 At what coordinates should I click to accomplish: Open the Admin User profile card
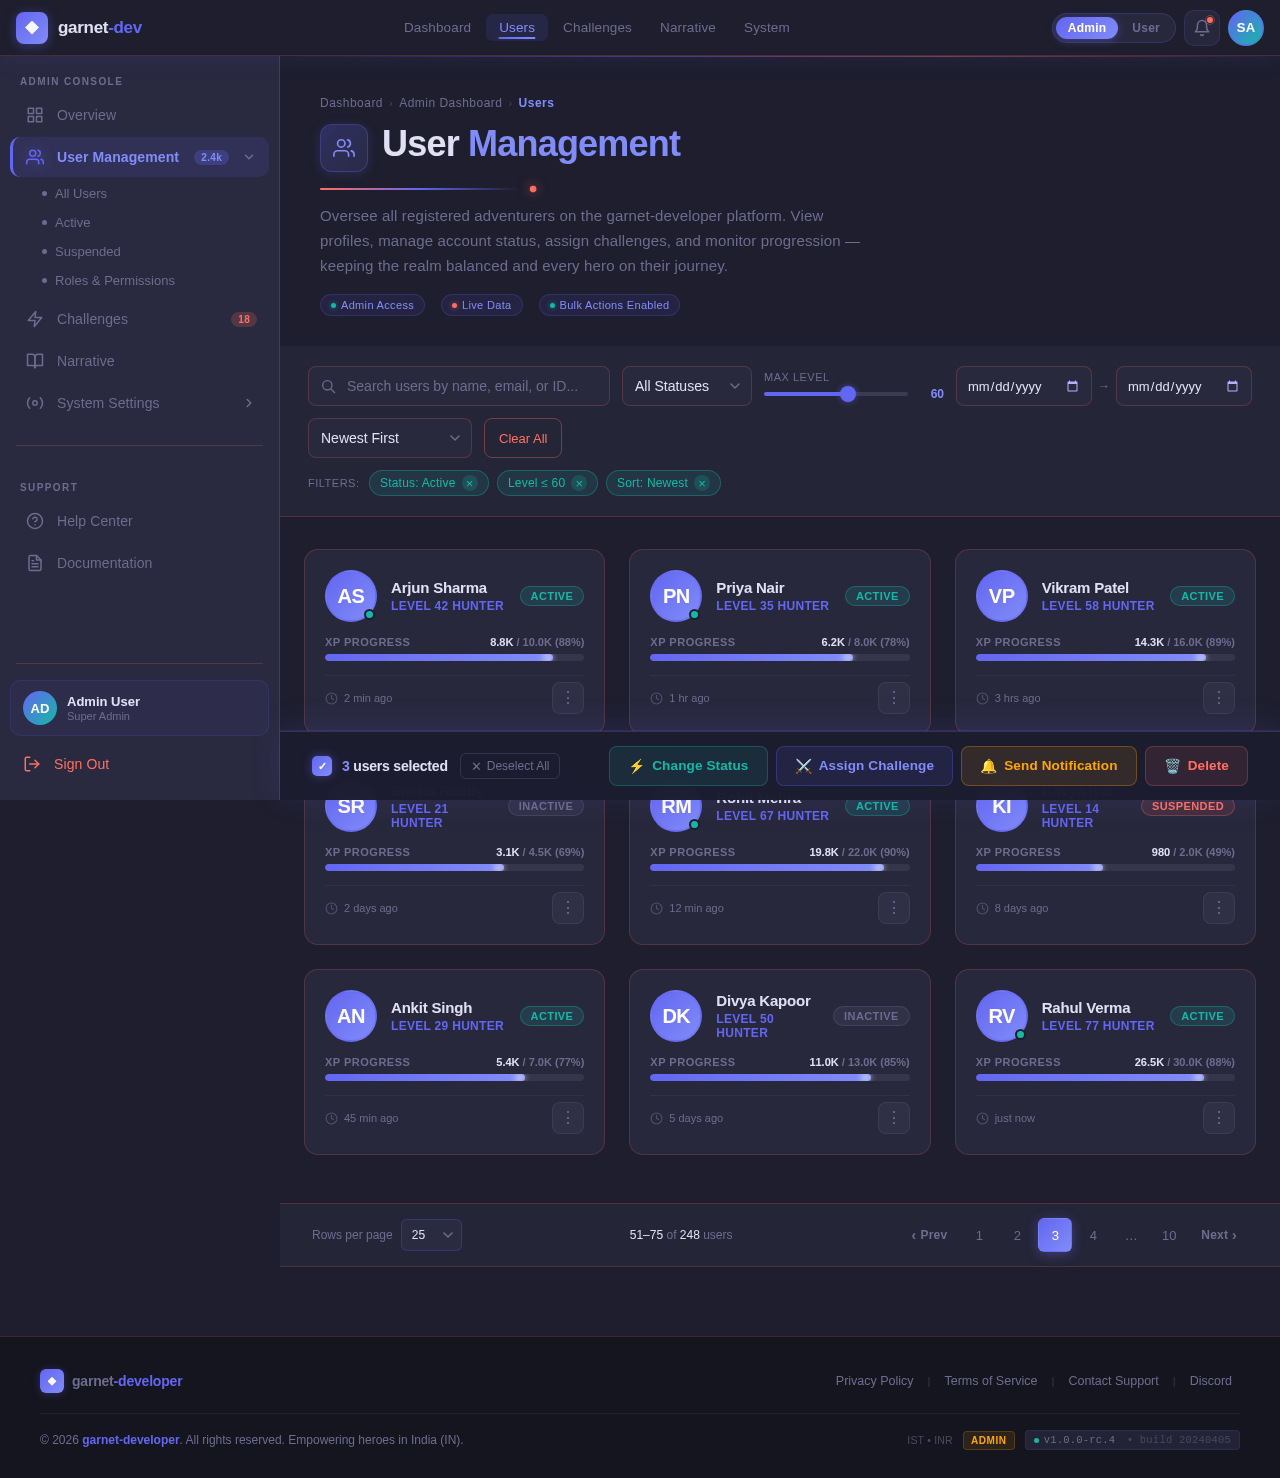[x=140, y=708]
